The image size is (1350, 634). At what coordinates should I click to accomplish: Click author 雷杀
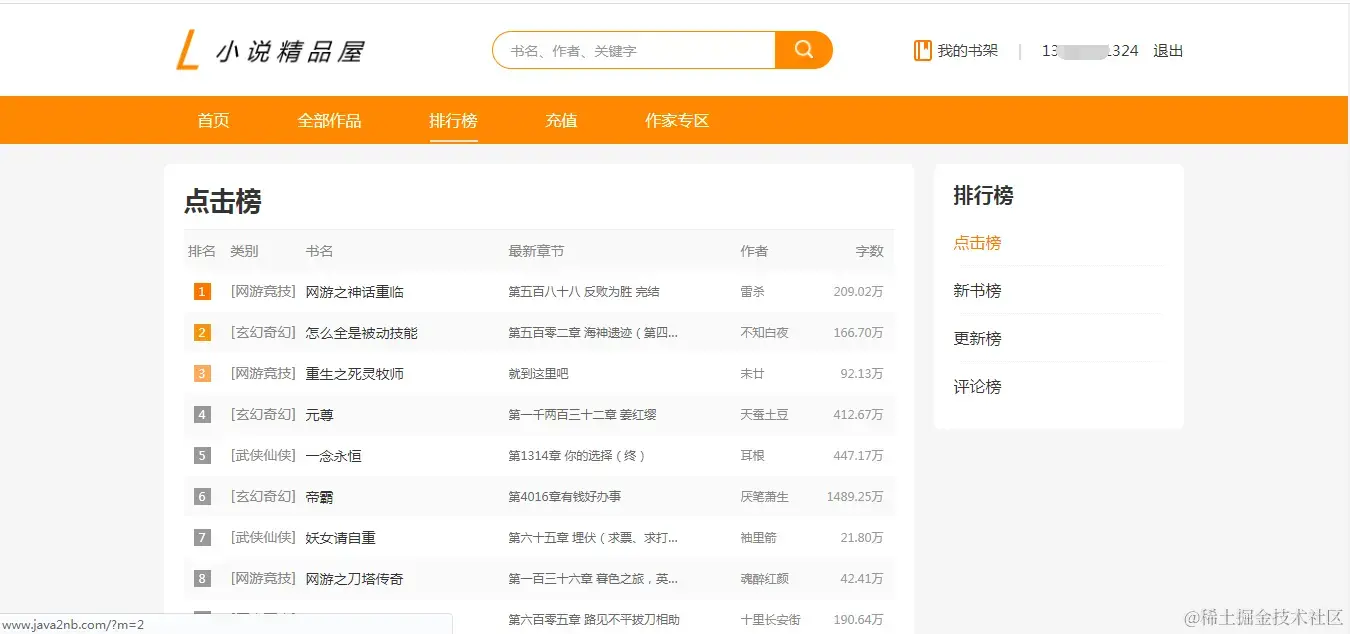click(752, 292)
